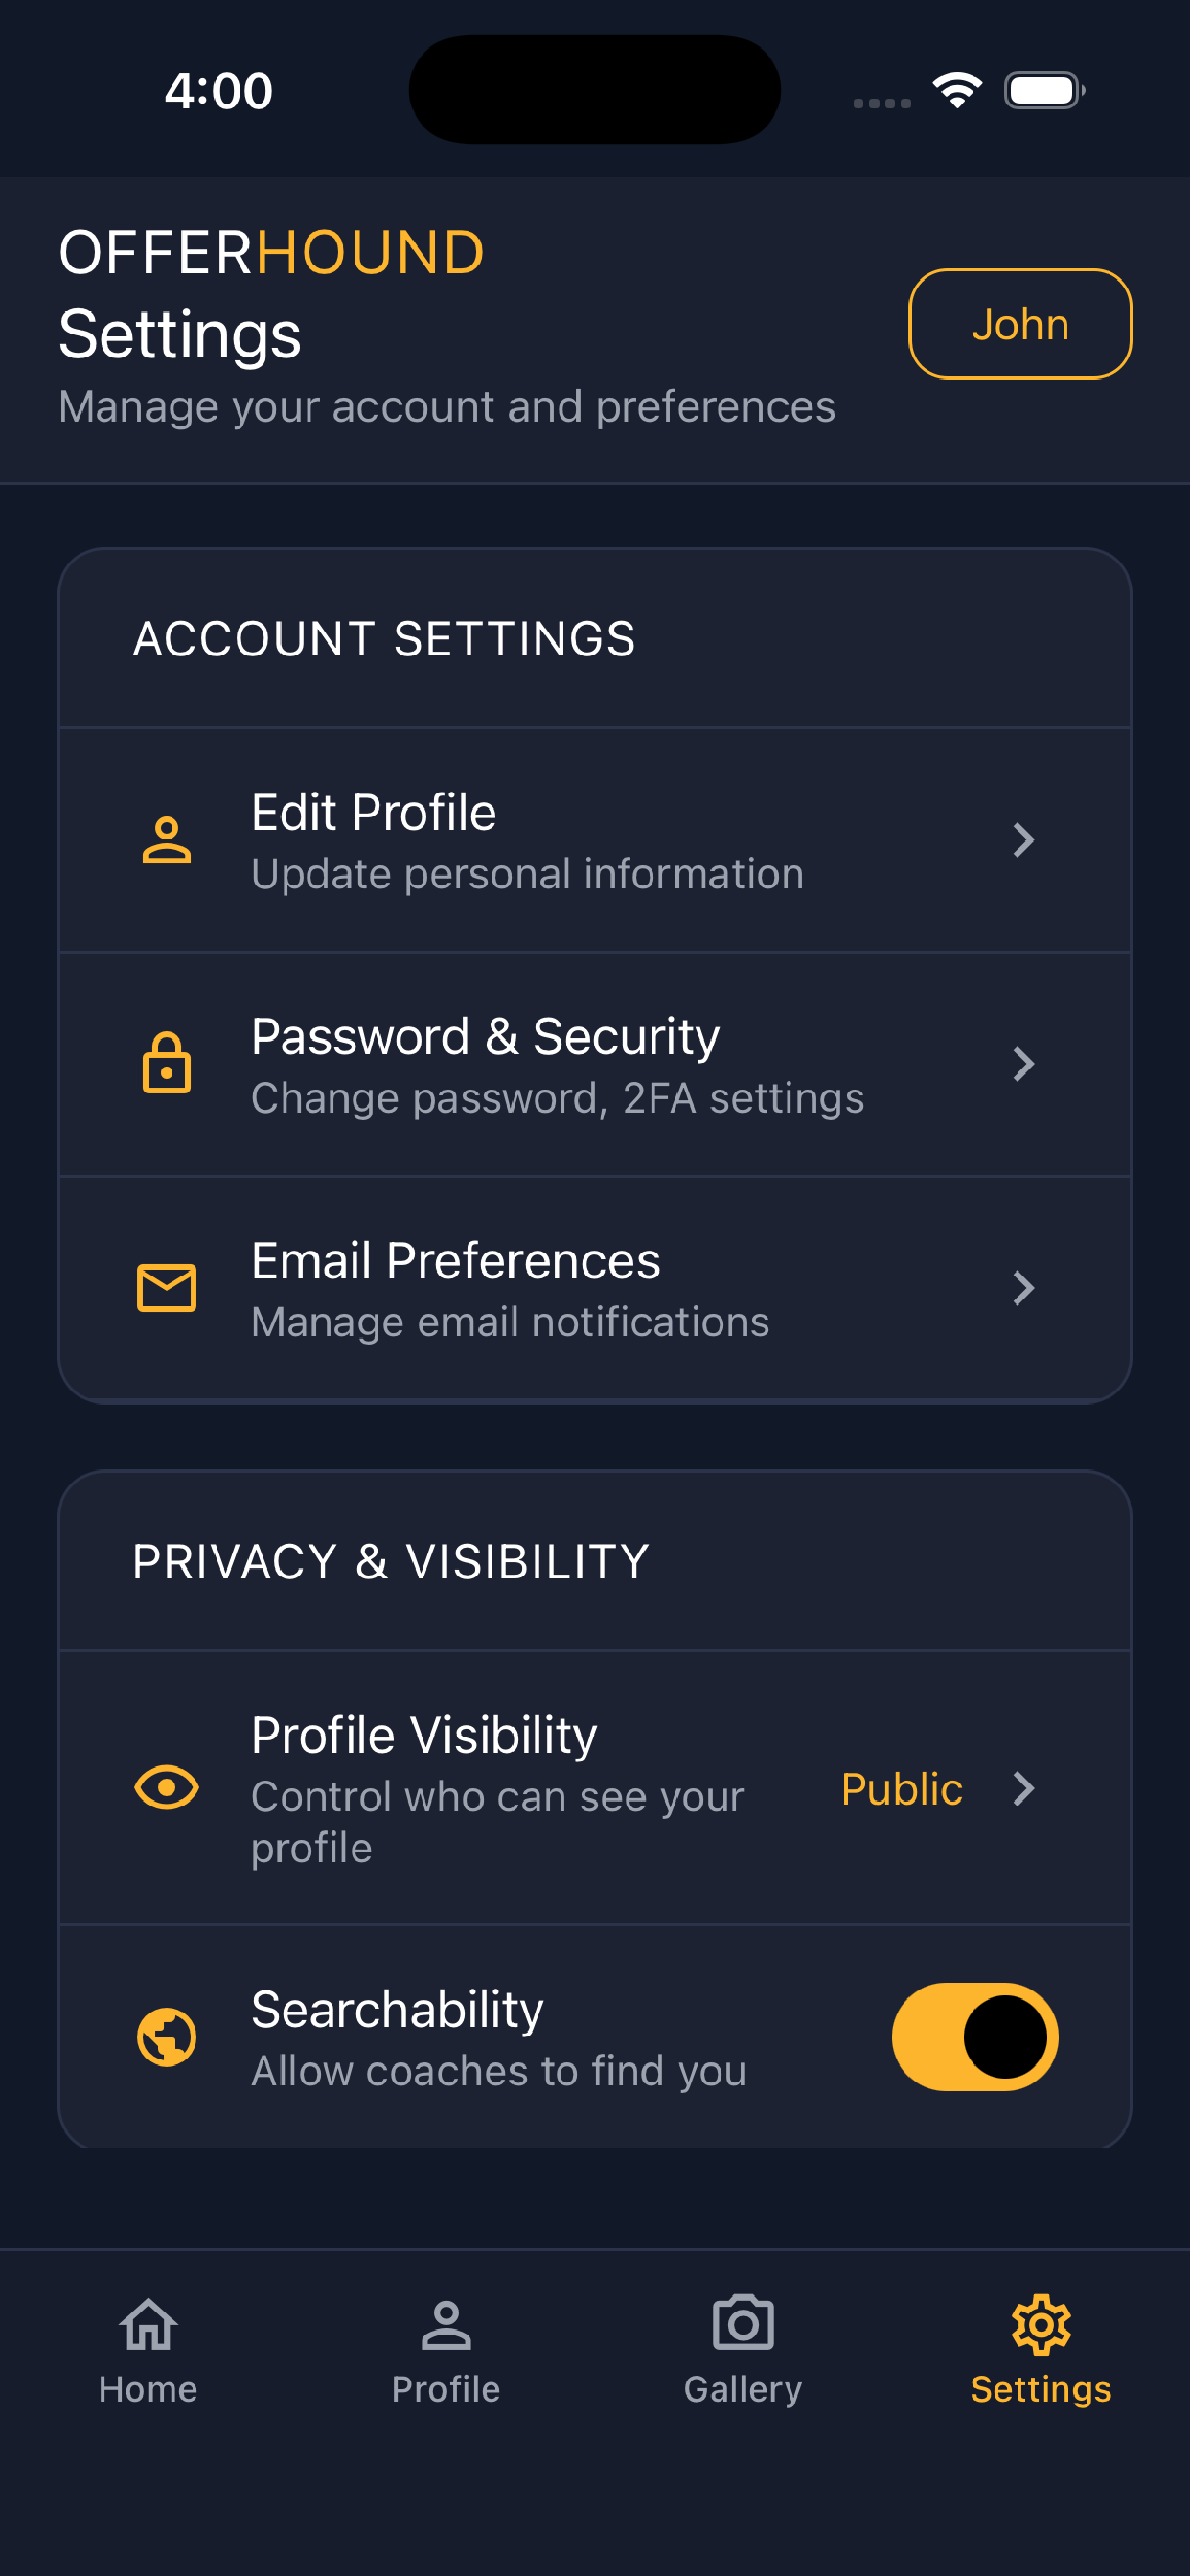1190x2576 pixels.
Task: Toggle the Searchability switch off
Action: click(x=975, y=2037)
